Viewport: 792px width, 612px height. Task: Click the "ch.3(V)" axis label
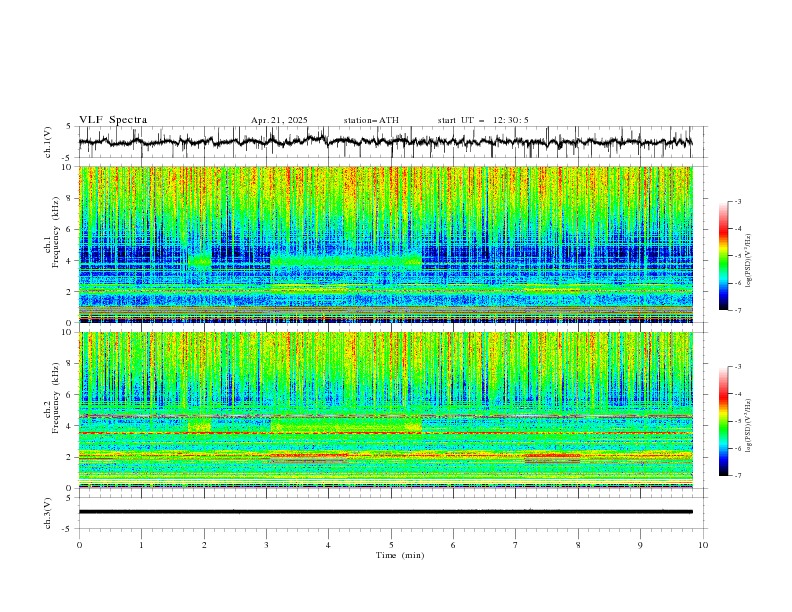48,513
